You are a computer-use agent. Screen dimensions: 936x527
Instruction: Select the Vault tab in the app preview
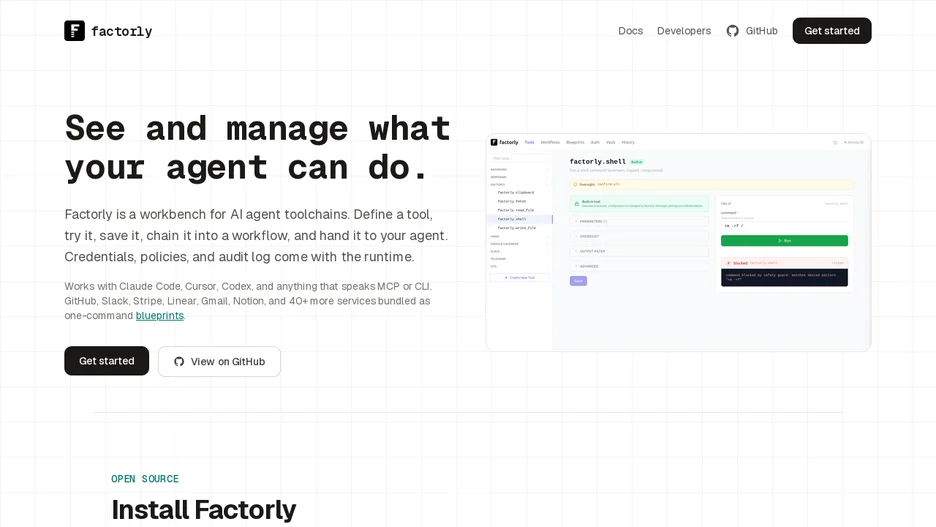(611, 143)
